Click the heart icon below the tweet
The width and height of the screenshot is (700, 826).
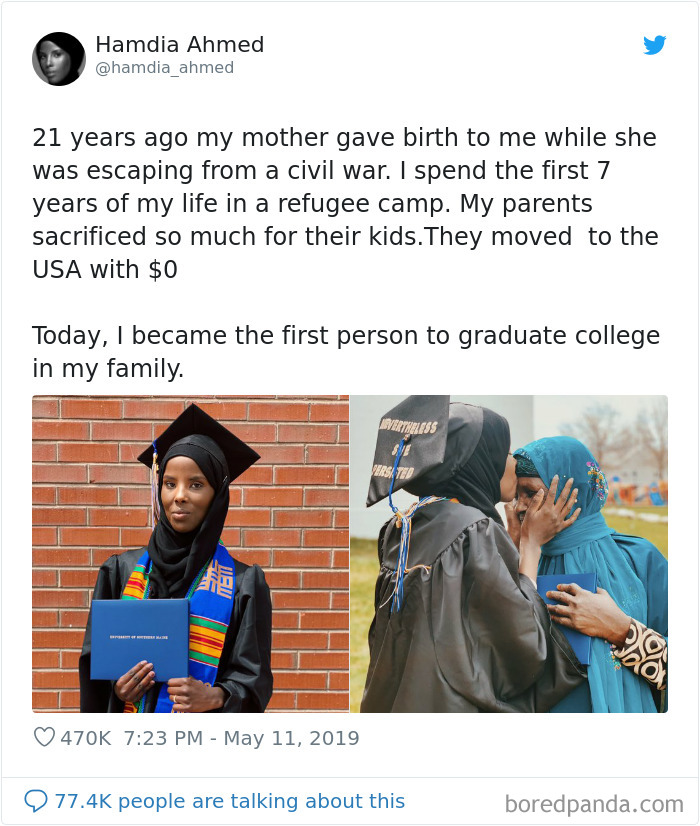point(45,736)
